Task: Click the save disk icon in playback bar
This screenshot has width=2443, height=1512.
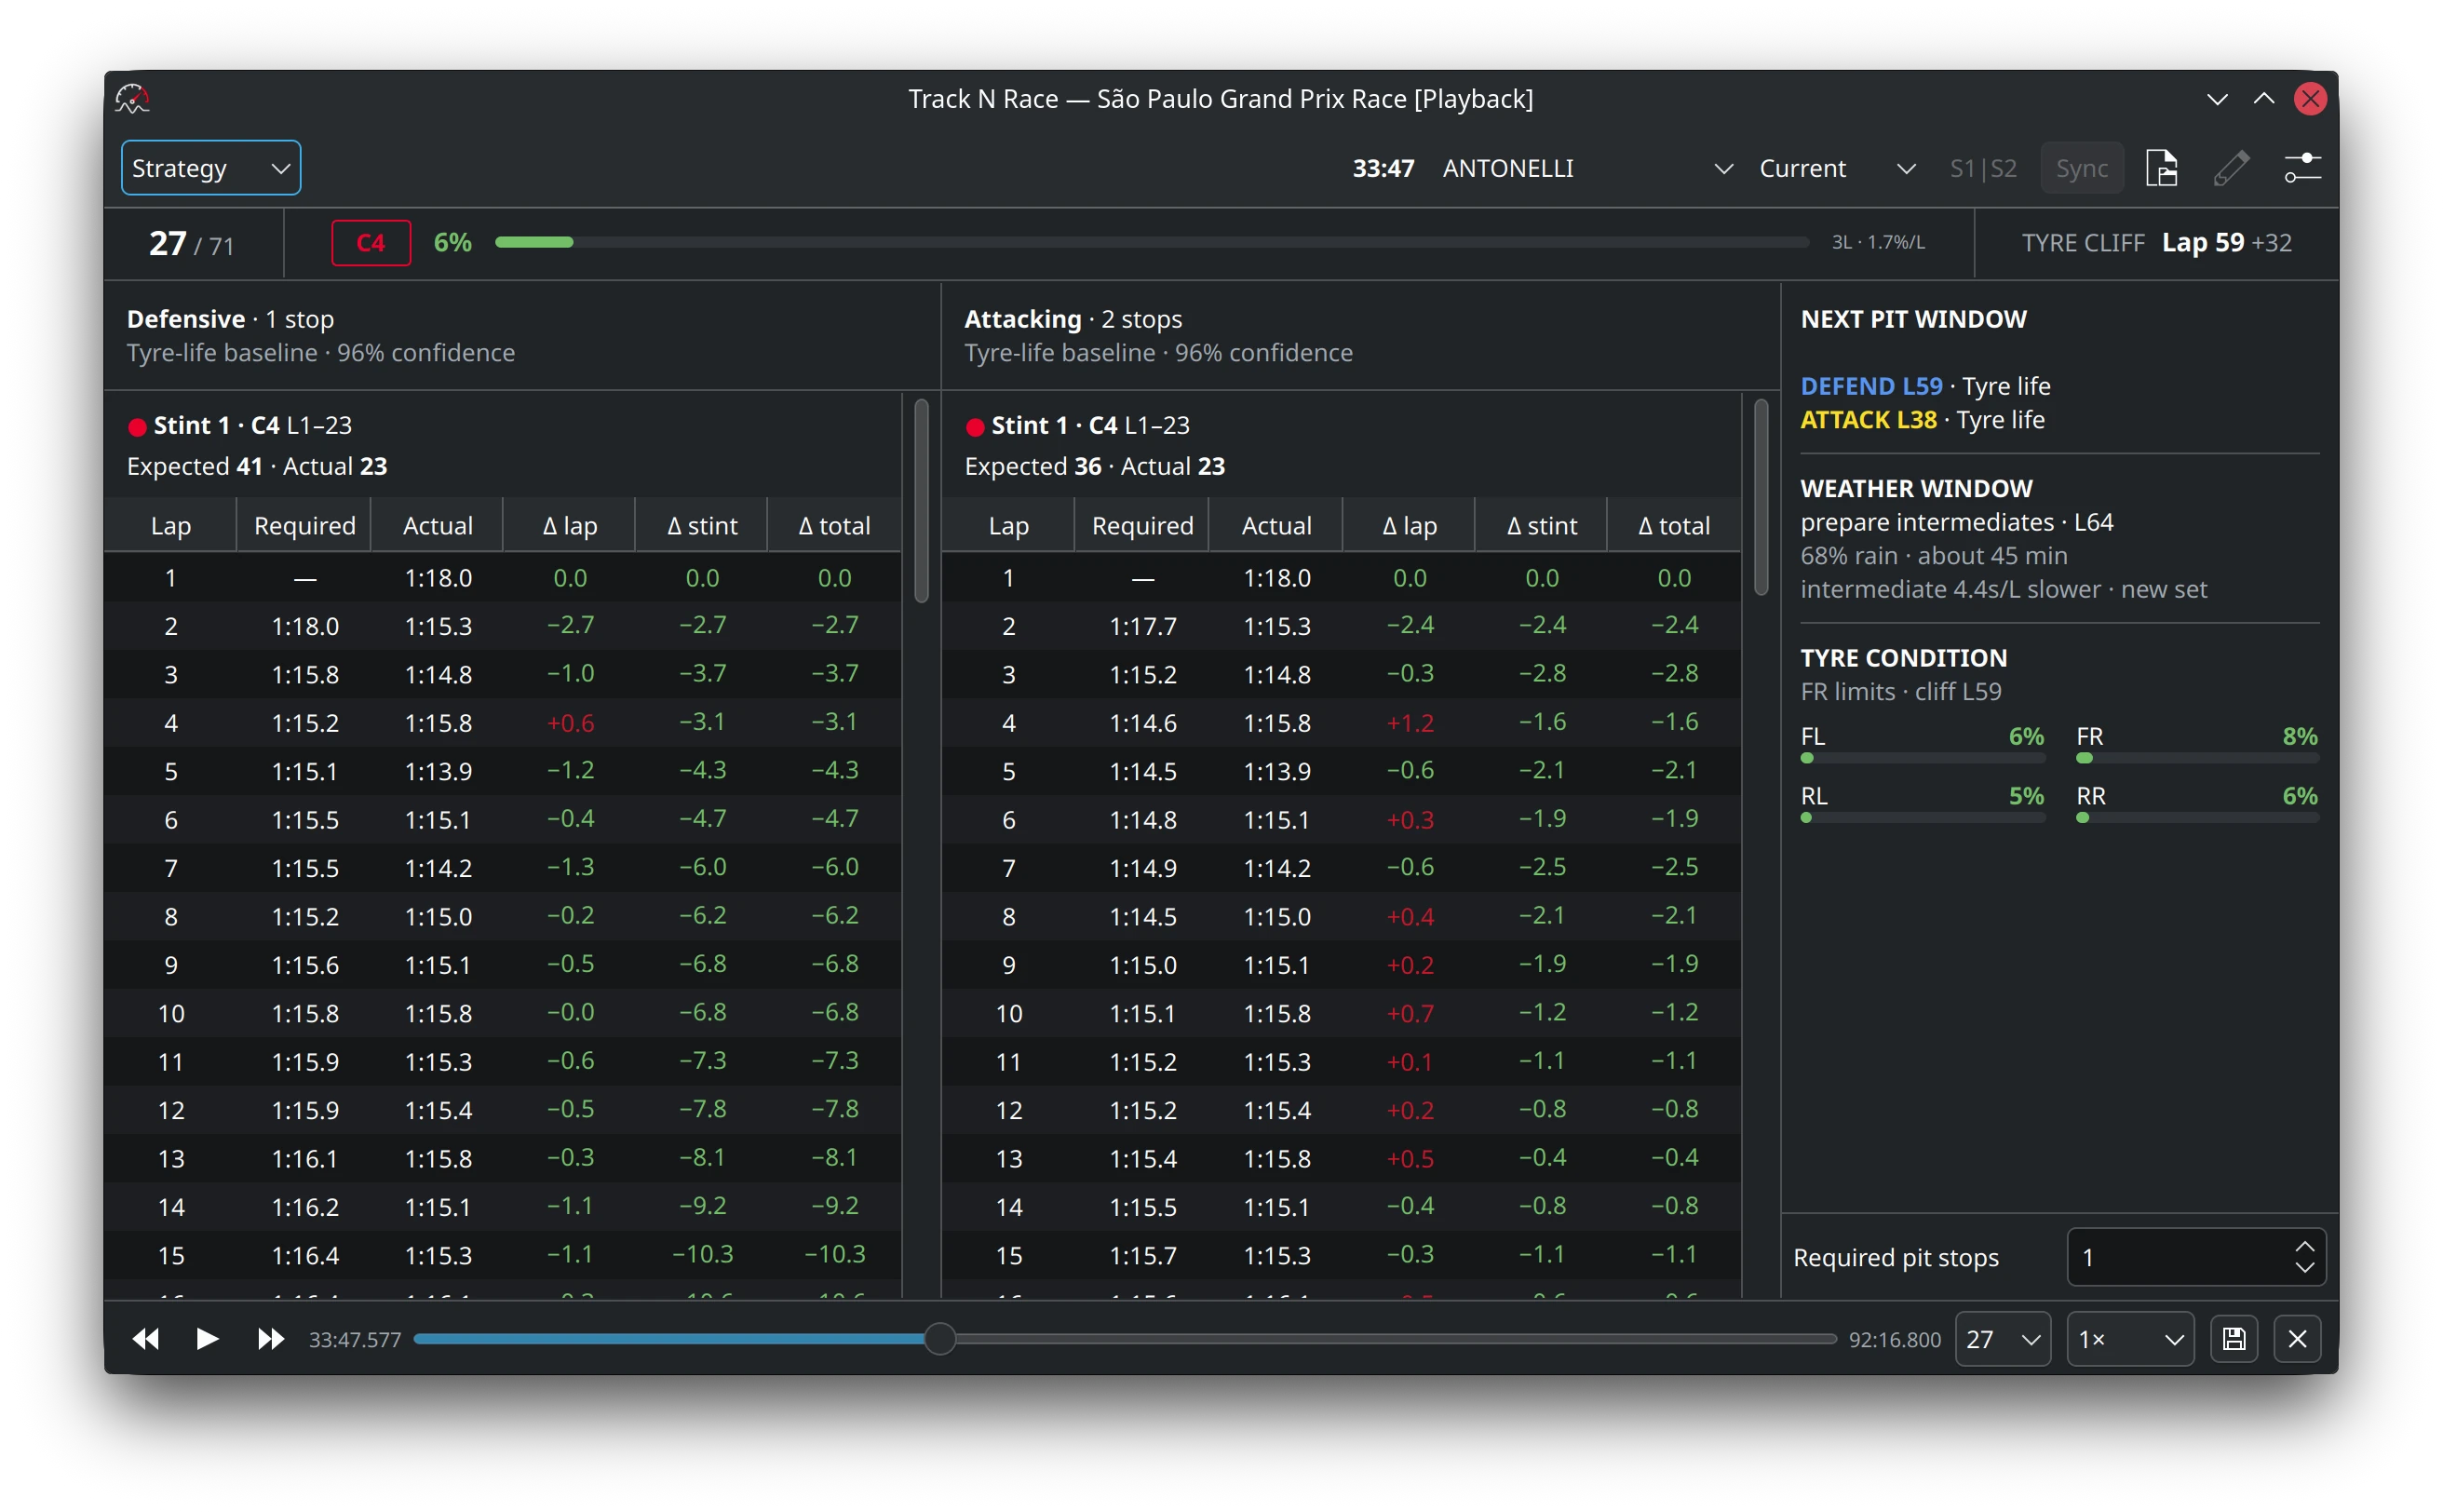Action: coord(2234,1339)
